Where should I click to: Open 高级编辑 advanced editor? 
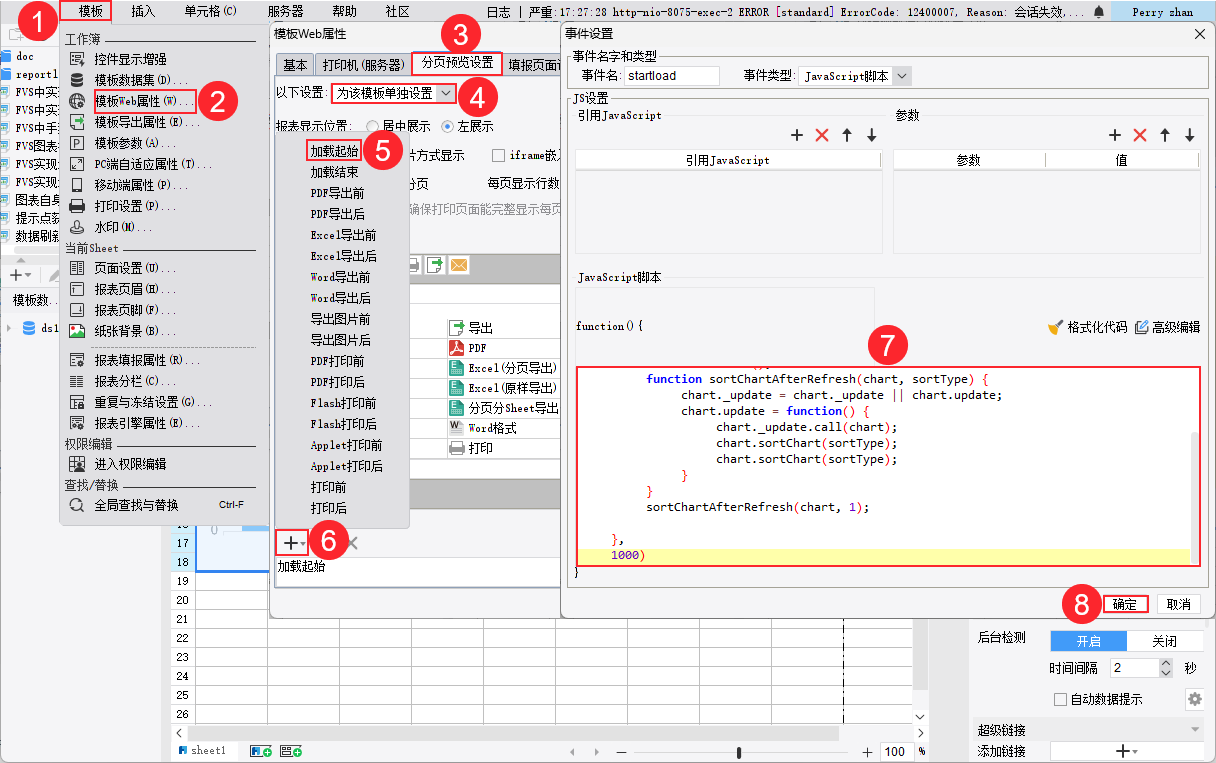click(x=1166, y=327)
